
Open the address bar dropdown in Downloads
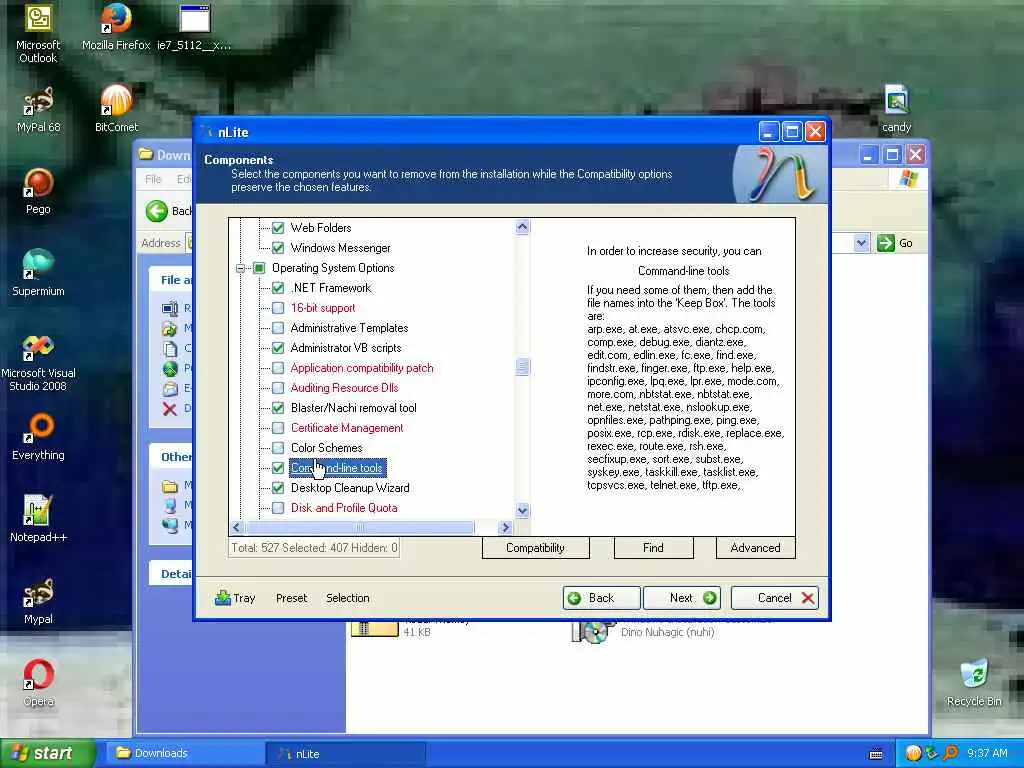click(x=861, y=243)
